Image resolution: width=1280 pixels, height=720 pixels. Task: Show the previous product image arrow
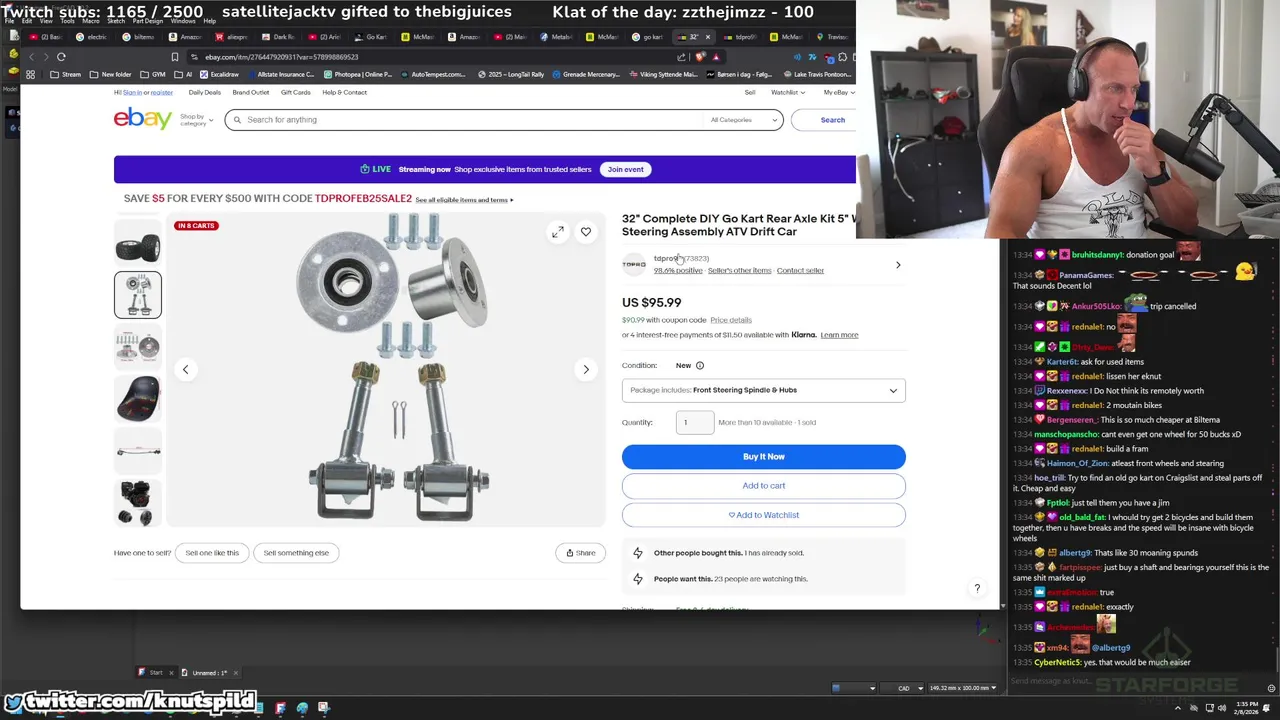(185, 369)
